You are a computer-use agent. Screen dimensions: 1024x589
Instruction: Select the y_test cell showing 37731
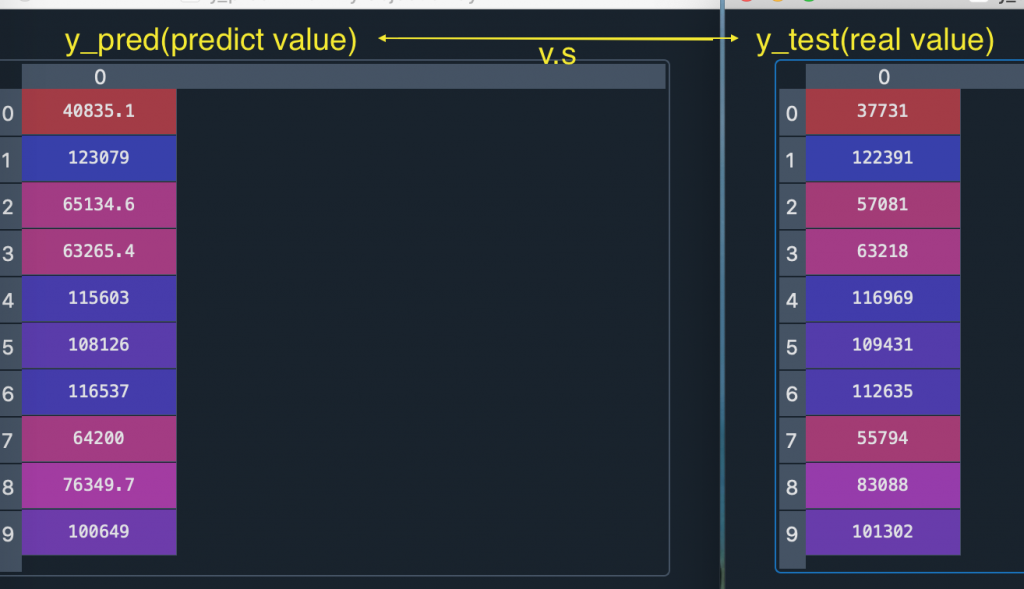(883, 111)
